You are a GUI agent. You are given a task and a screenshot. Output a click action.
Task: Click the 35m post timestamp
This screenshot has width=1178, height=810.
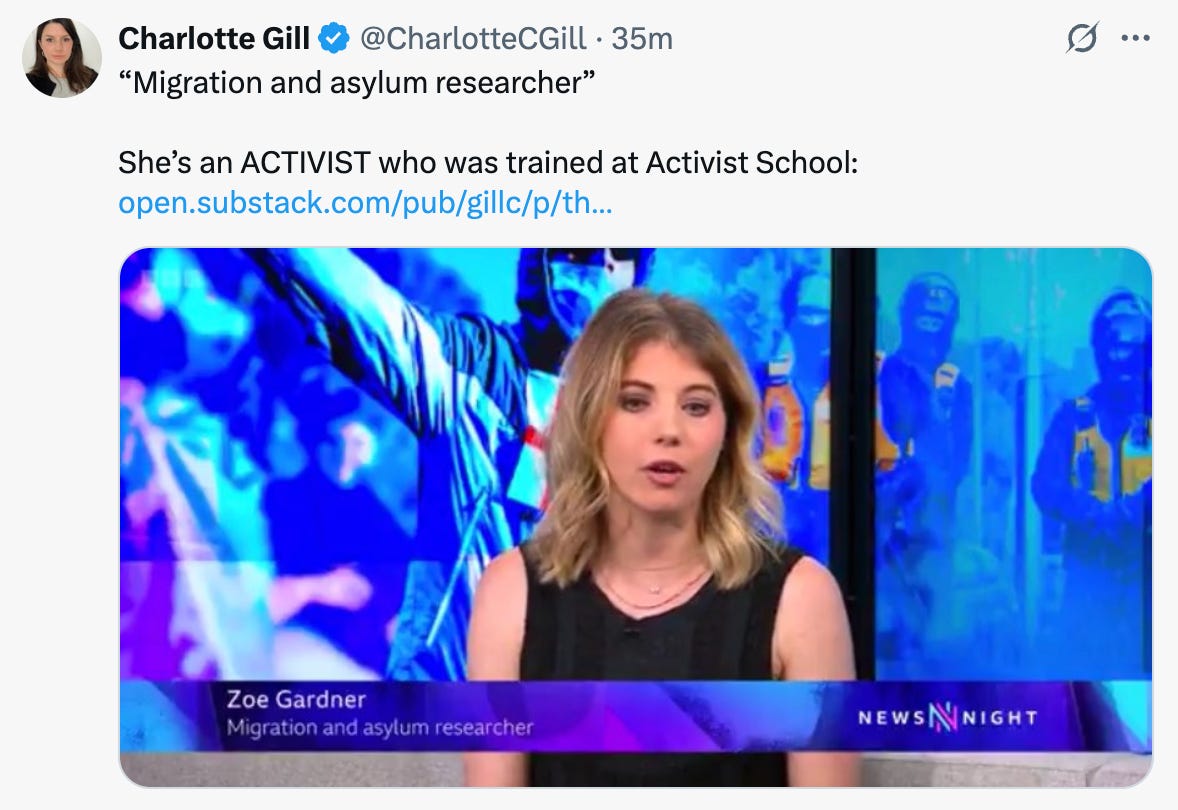click(642, 39)
